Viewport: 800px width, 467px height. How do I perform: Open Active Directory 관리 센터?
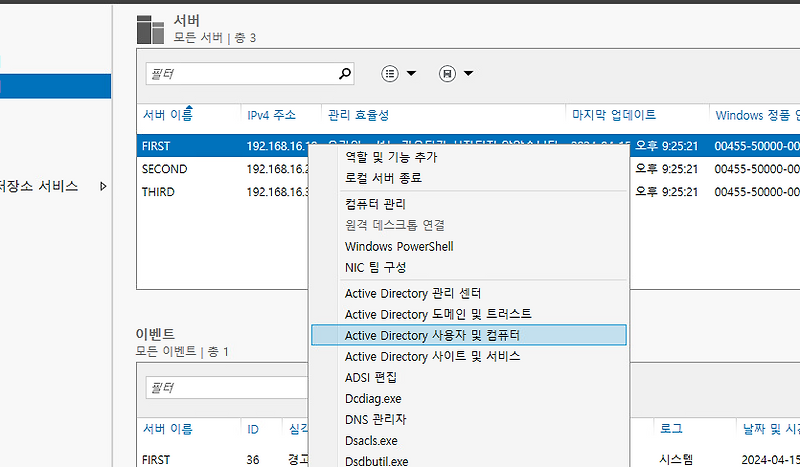coord(413,293)
